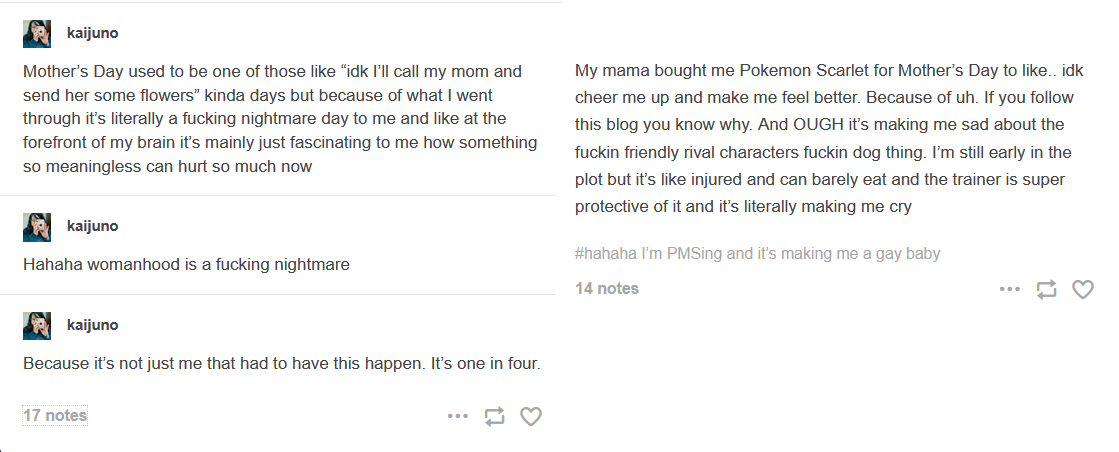Click kaijuno username above the one in four comment
This screenshot has height=452, width=1119.
[x=93, y=325]
